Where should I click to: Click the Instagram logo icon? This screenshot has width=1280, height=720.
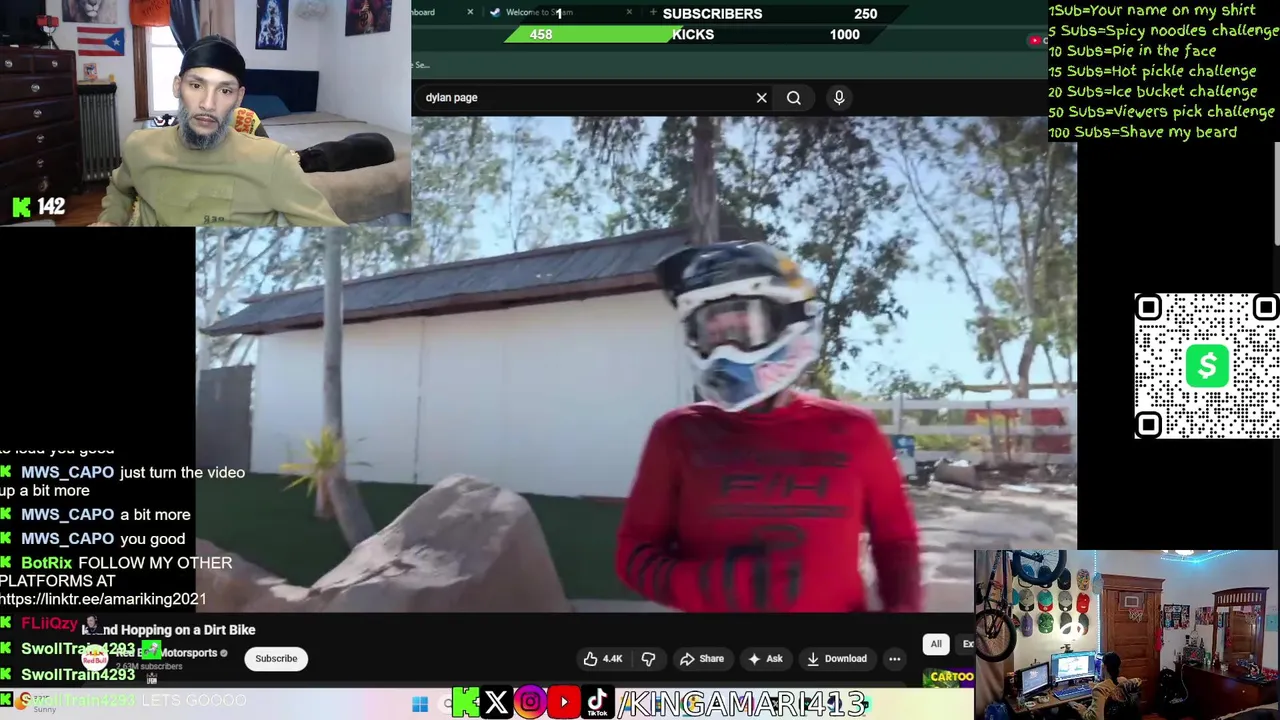click(x=530, y=703)
